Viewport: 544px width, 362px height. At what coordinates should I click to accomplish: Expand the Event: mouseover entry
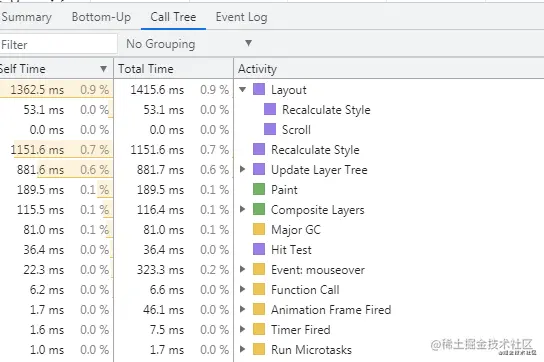click(243, 269)
